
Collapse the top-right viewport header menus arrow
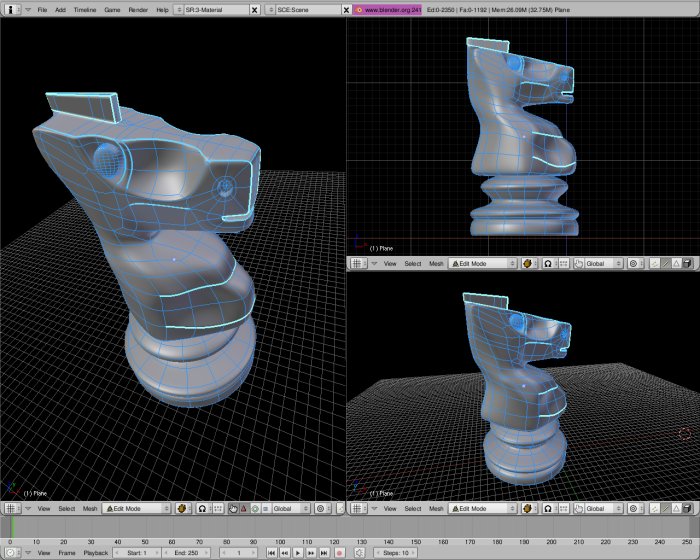375,263
